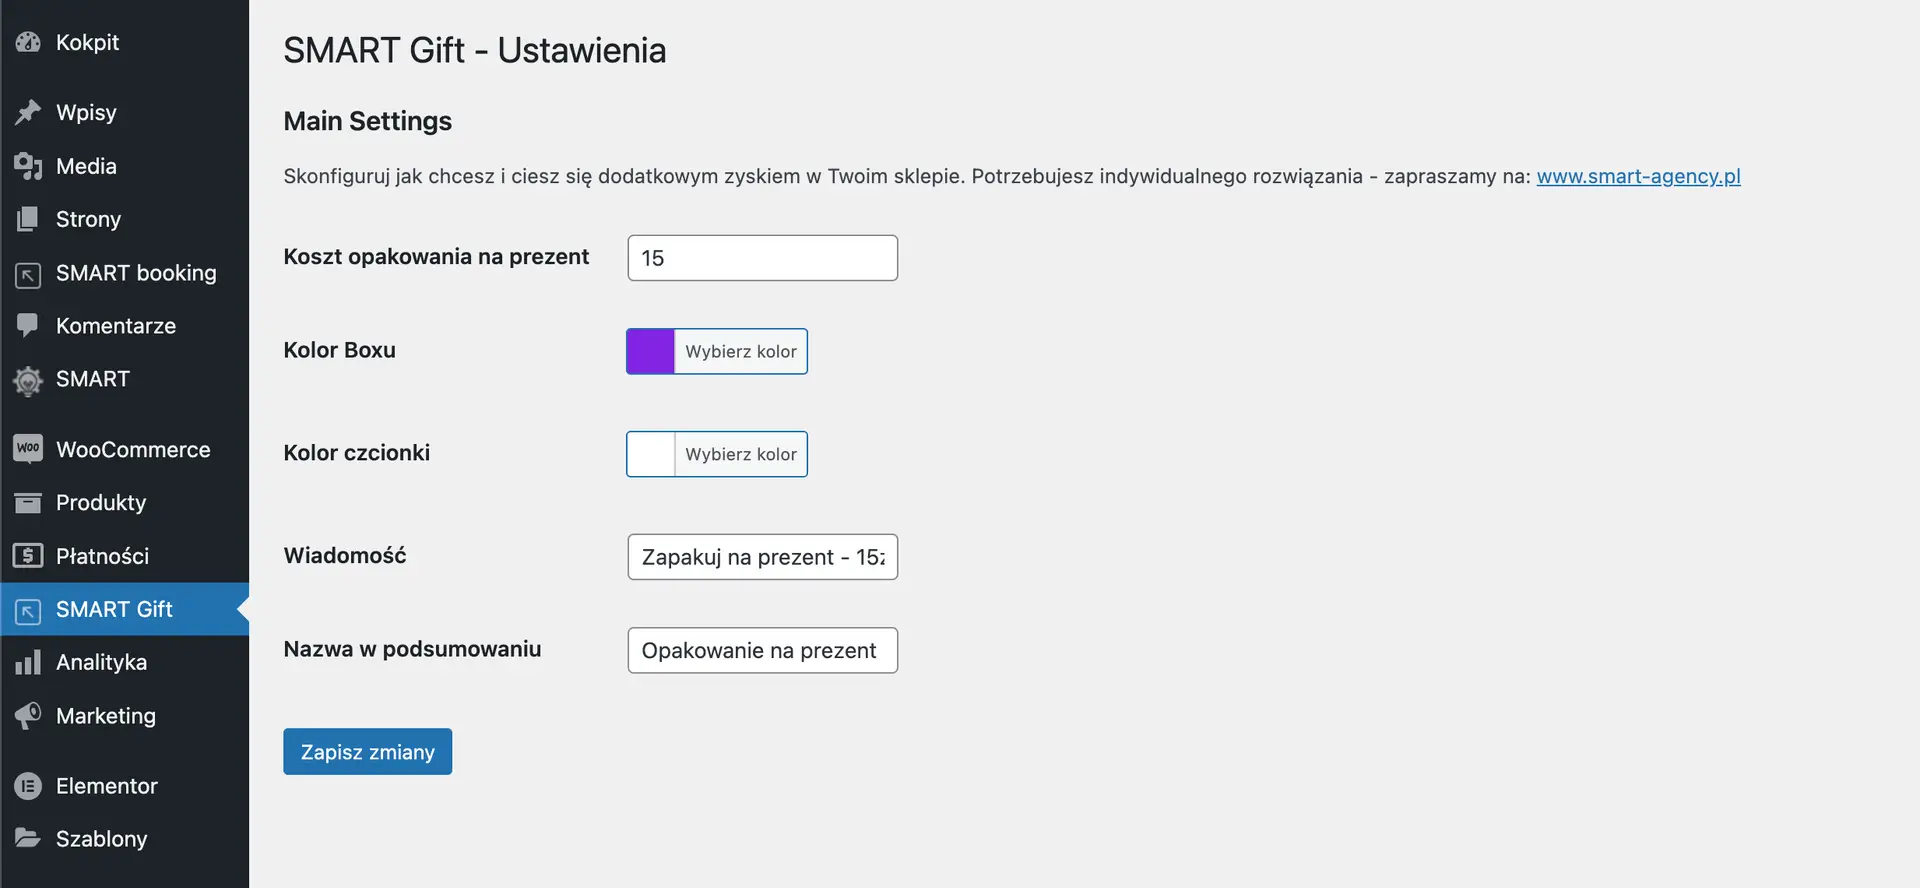The width and height of the screenshot is (1920, 888).
Task: Click the Produkty archive box icon
Action: point(28,502)
